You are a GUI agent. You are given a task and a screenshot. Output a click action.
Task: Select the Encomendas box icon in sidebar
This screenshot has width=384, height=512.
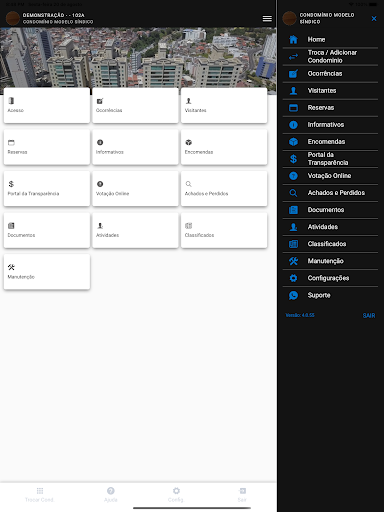click(293, 142)
